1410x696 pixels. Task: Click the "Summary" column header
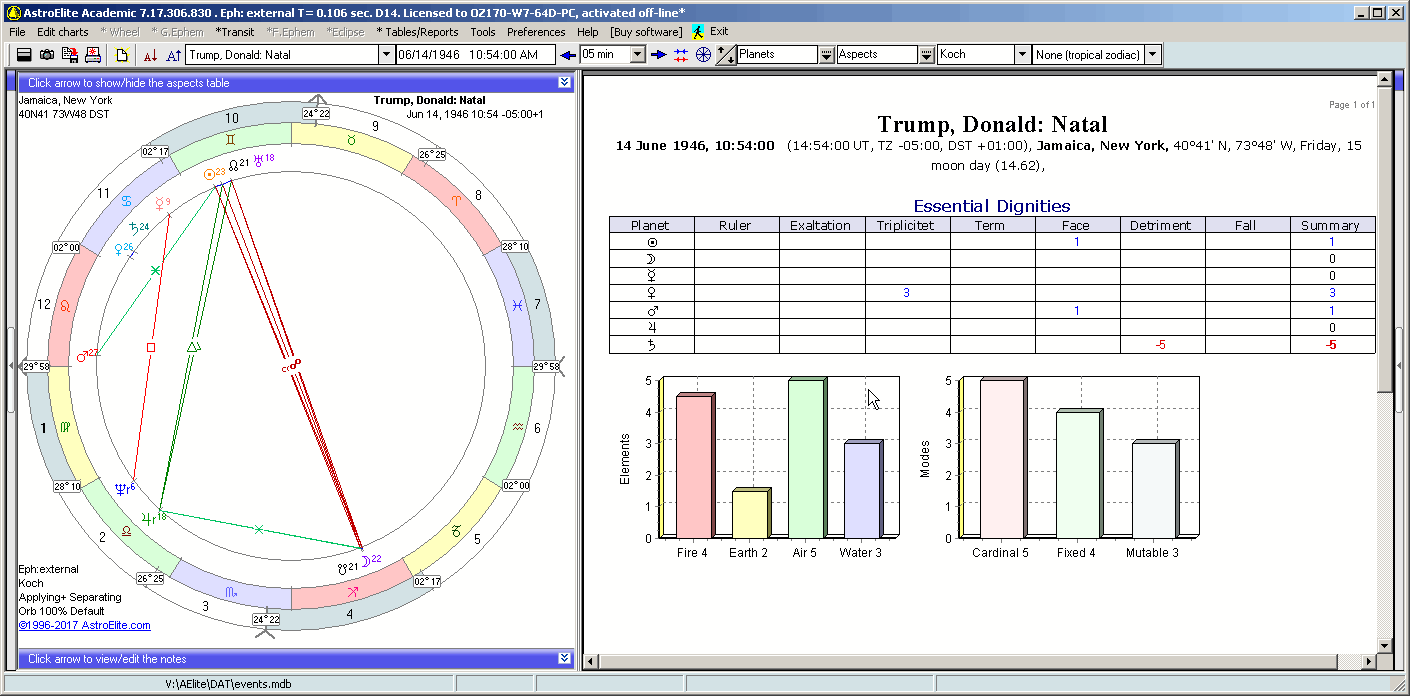pos(1331,225)
